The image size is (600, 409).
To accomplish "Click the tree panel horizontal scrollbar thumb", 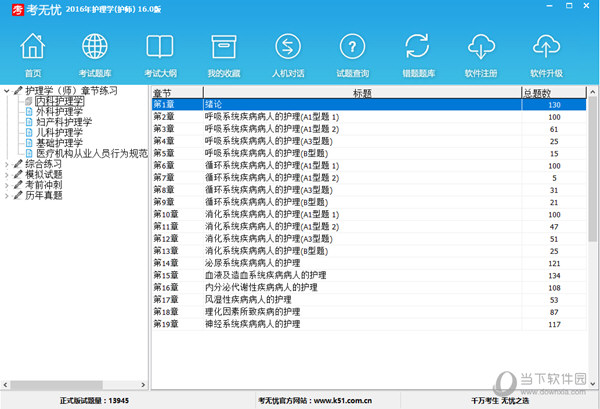I will pyautogui.click(x=56, y=385).
